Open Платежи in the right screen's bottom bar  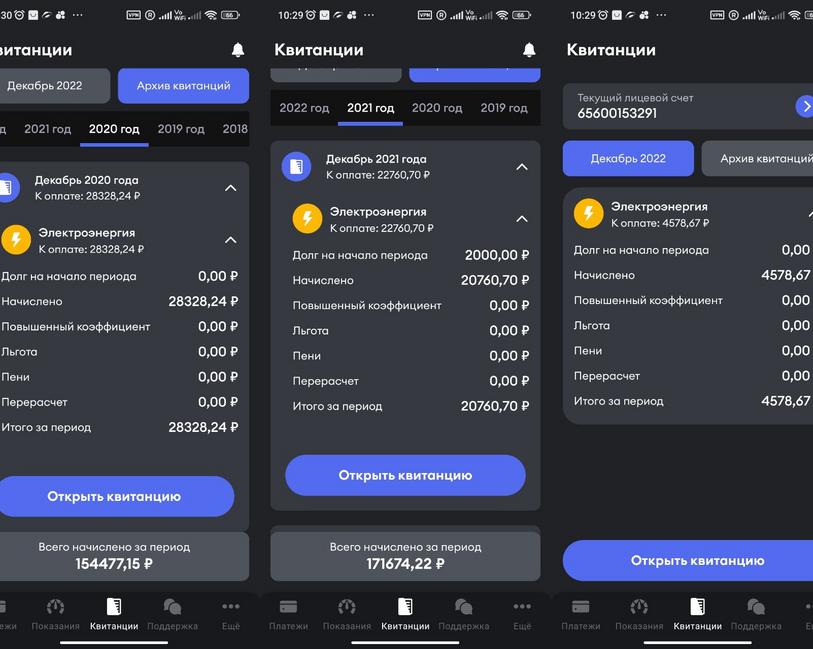[580, 613]
